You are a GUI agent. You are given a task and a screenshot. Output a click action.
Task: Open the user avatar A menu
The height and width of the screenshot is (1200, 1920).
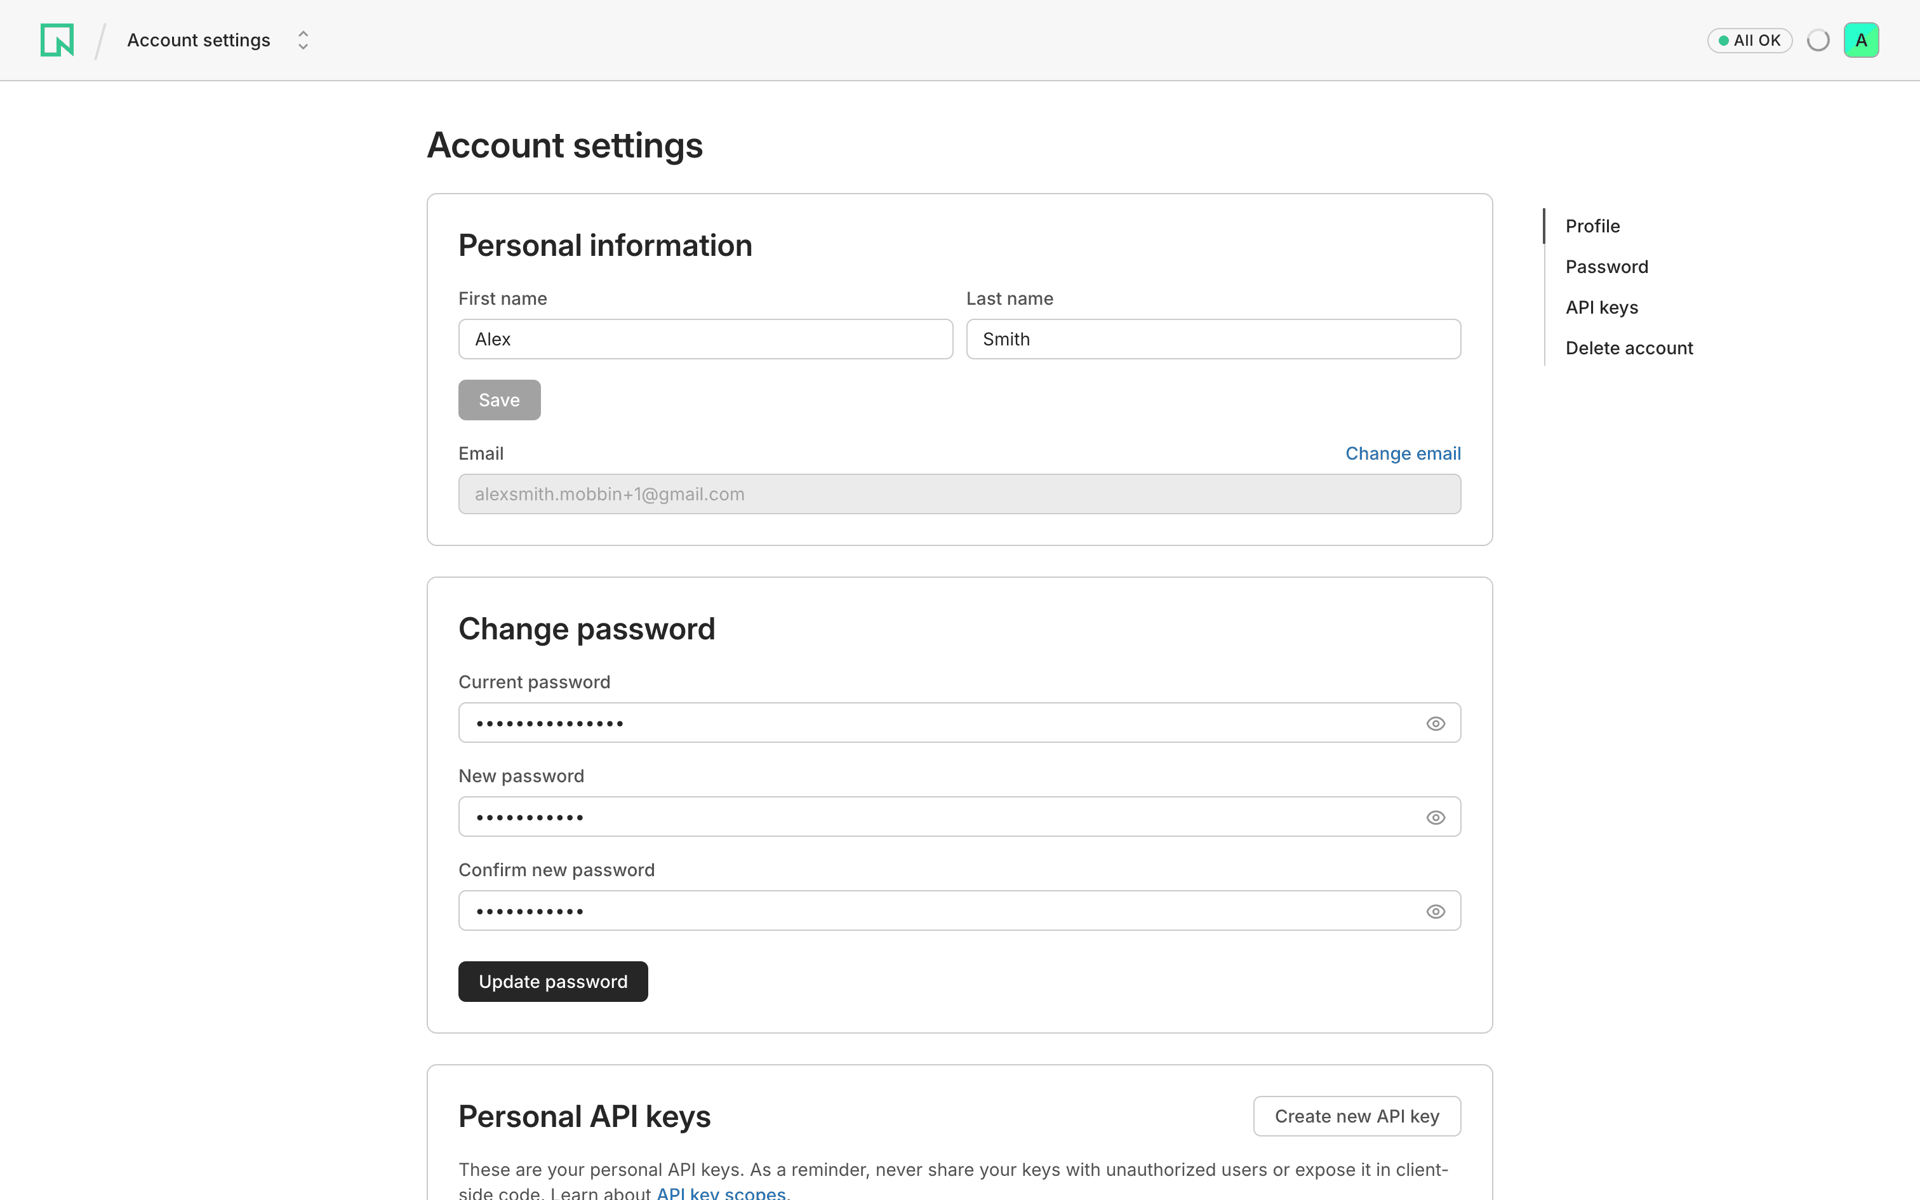(1861, 40)
